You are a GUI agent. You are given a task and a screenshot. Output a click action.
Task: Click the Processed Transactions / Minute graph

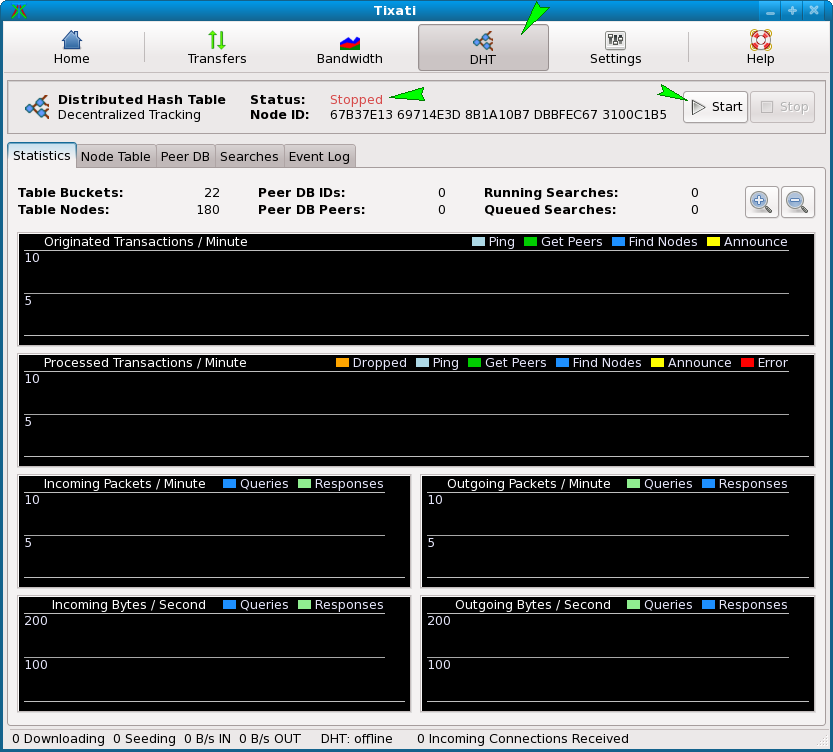click(416, 411)
